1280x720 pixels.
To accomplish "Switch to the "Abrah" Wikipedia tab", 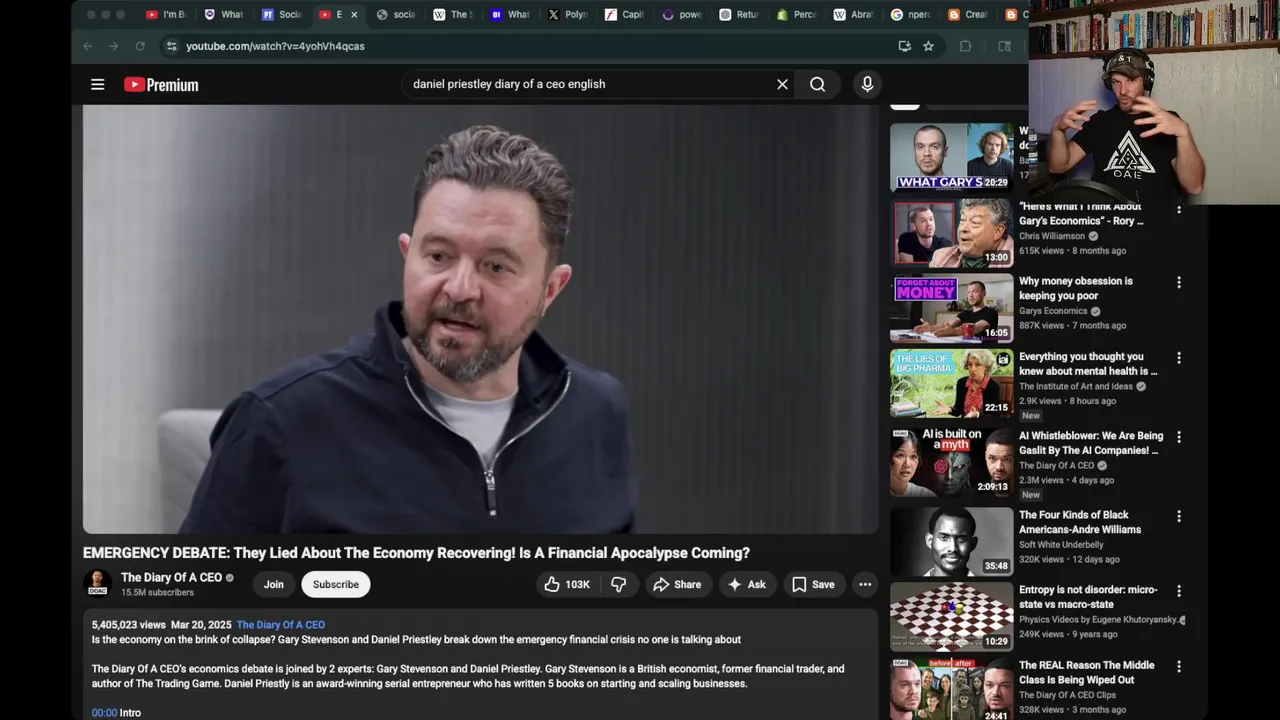I will tap(855, 15).
